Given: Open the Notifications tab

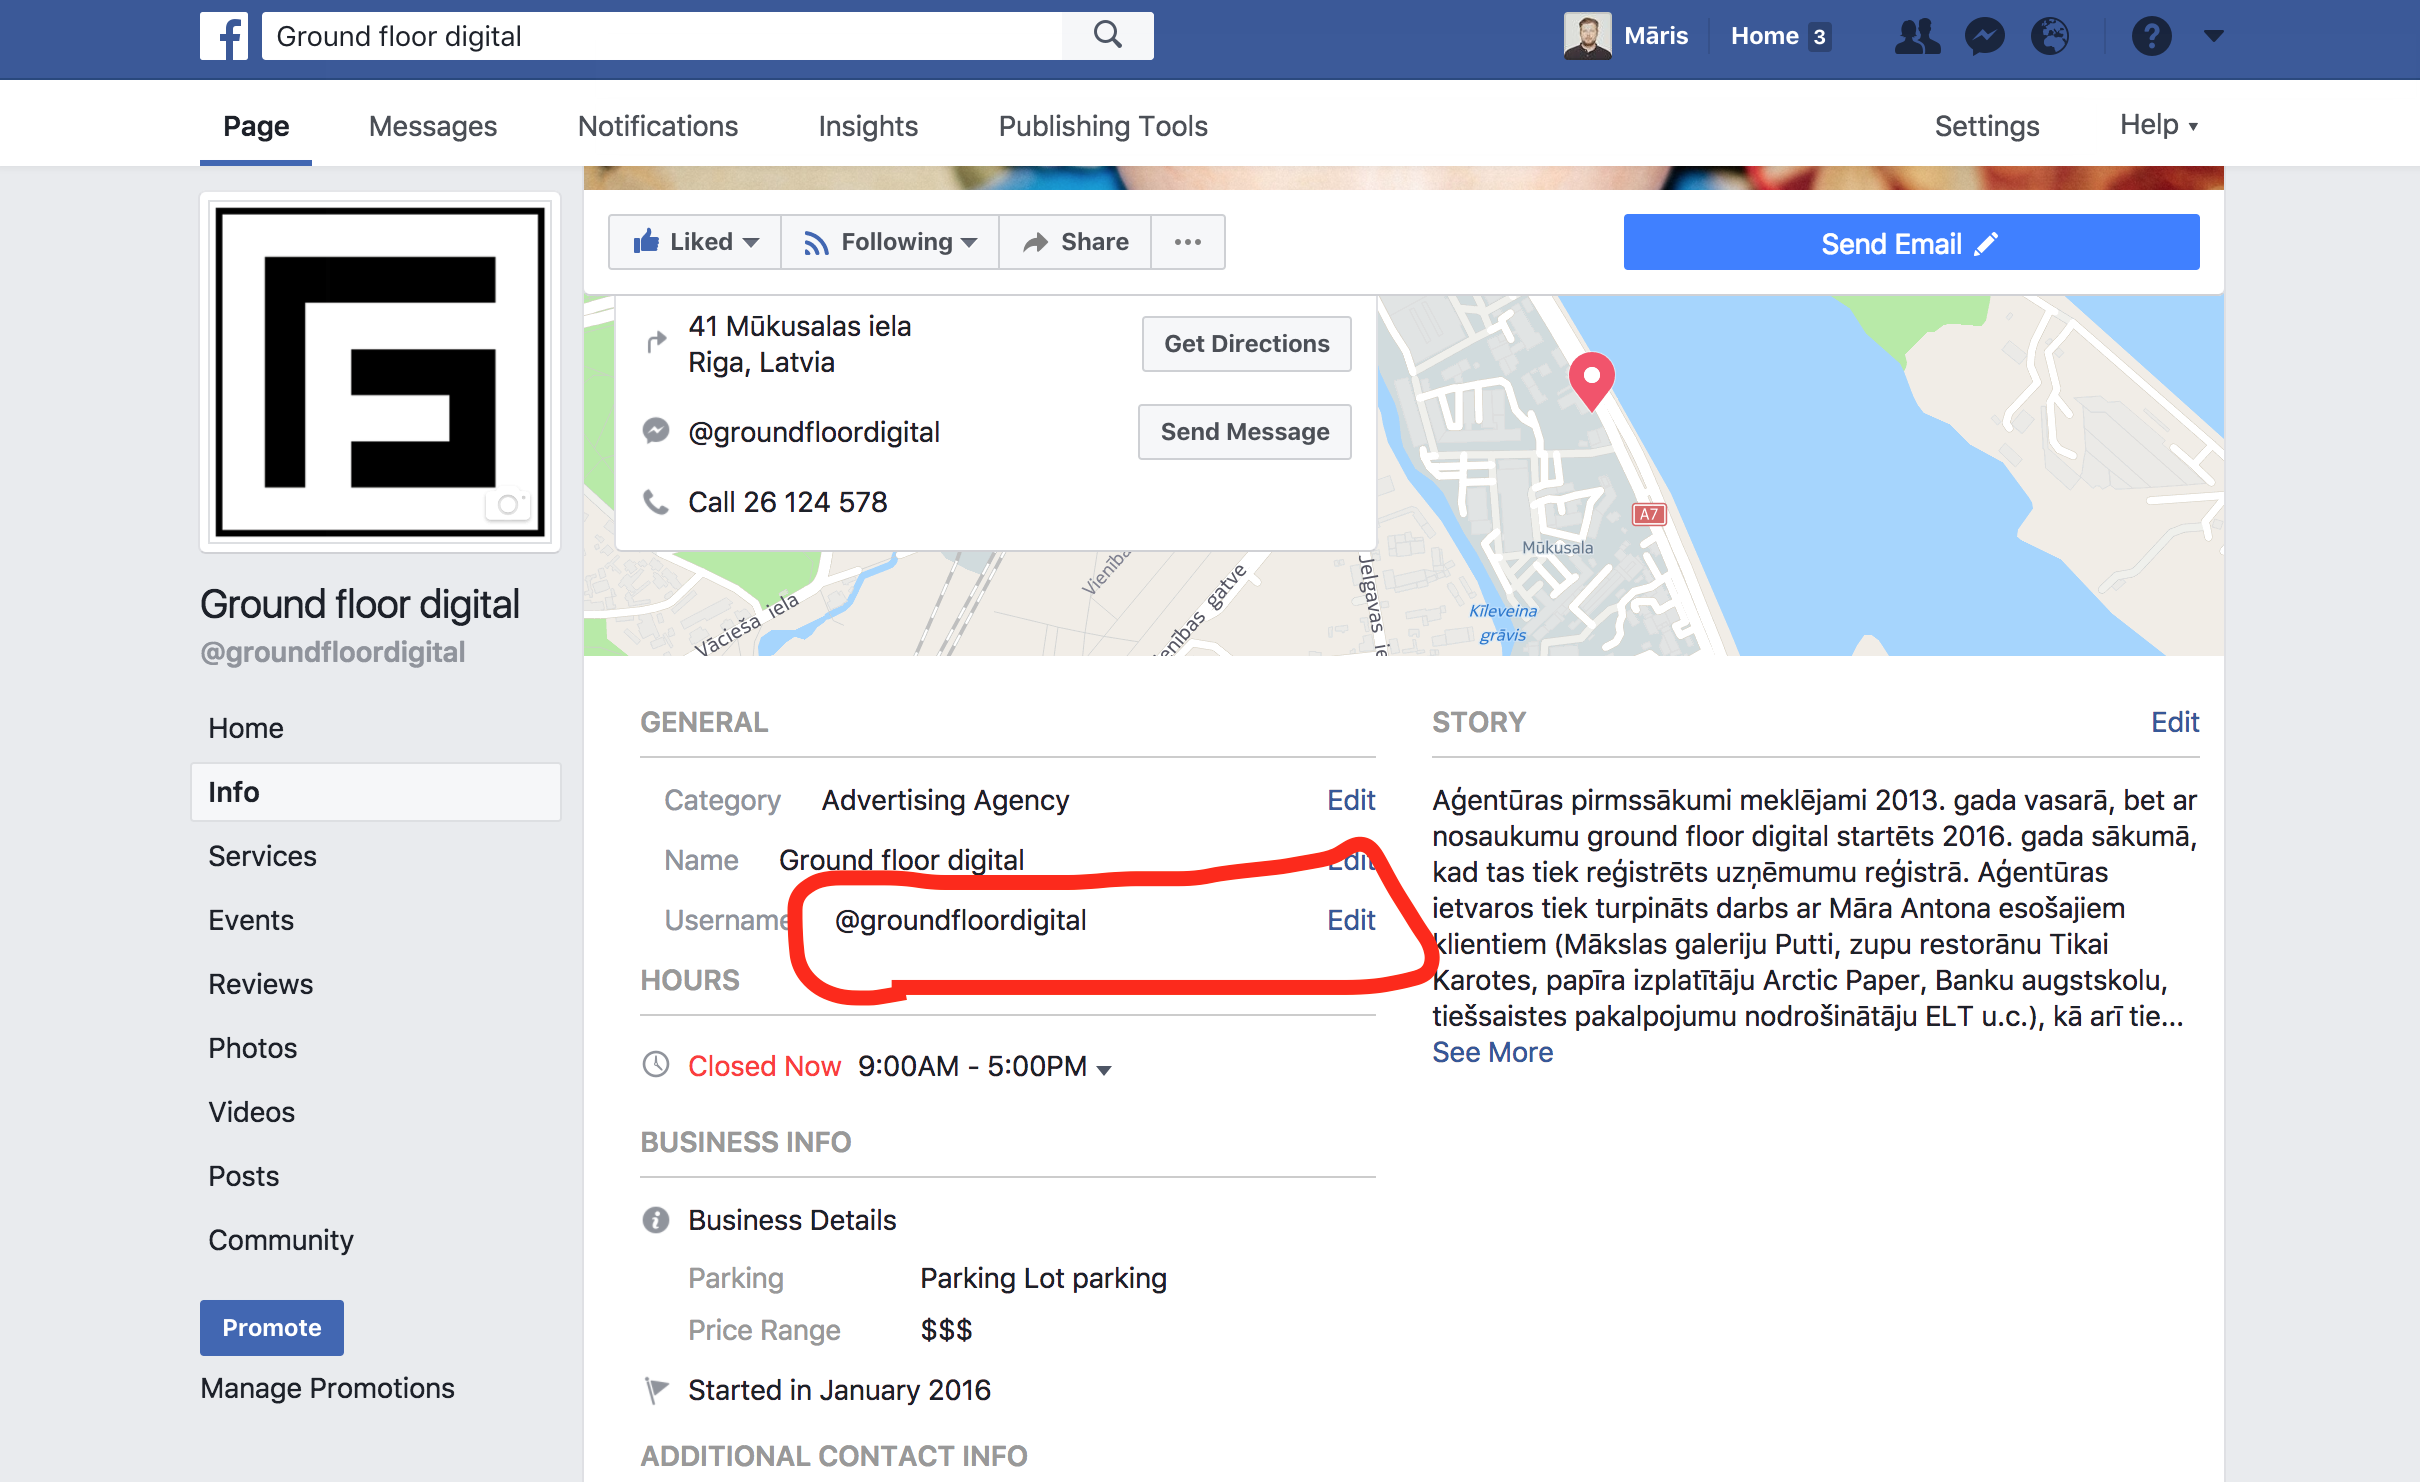Looking at the screenshot, I should click(658, 126).
